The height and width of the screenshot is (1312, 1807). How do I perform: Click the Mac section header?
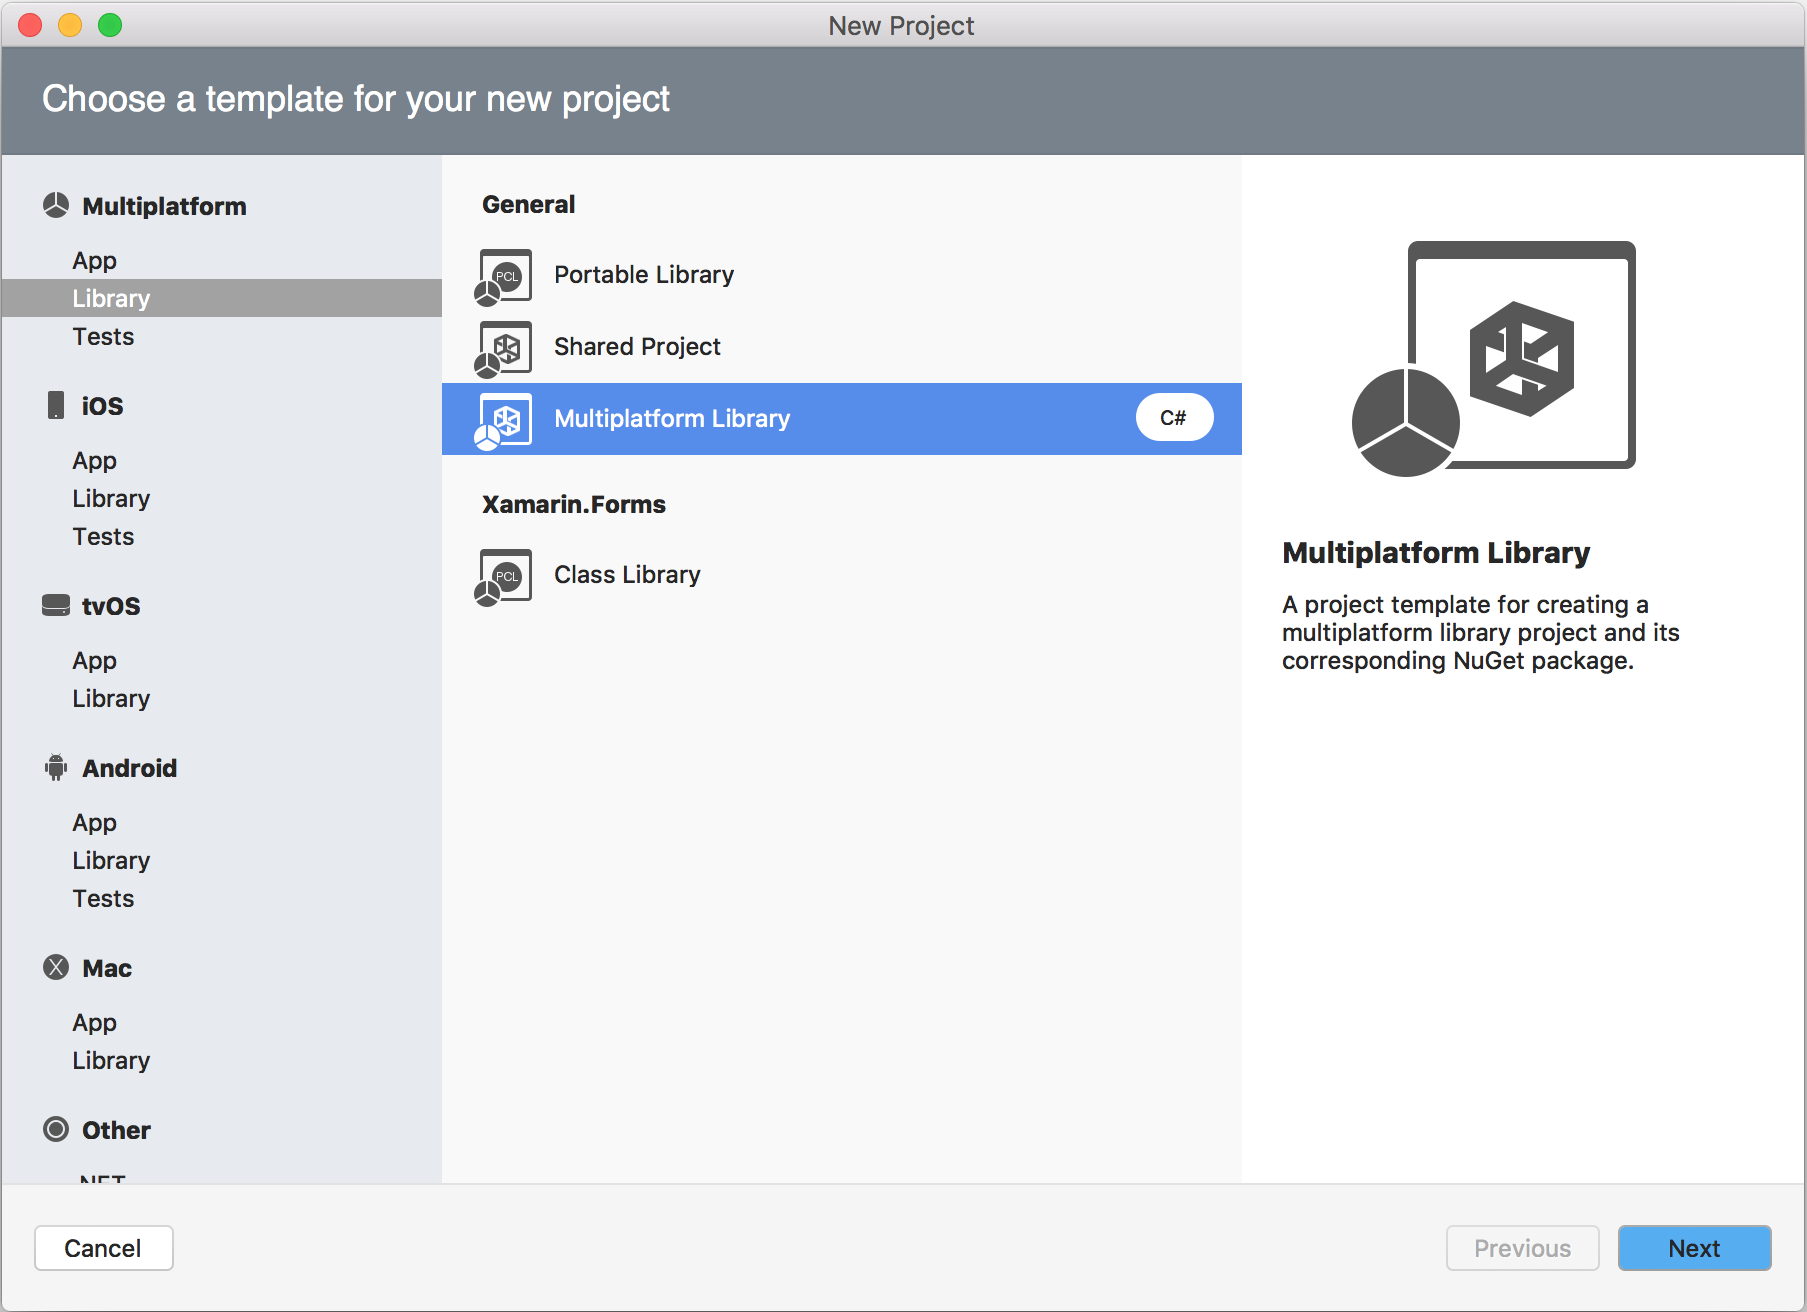[107, 968]
